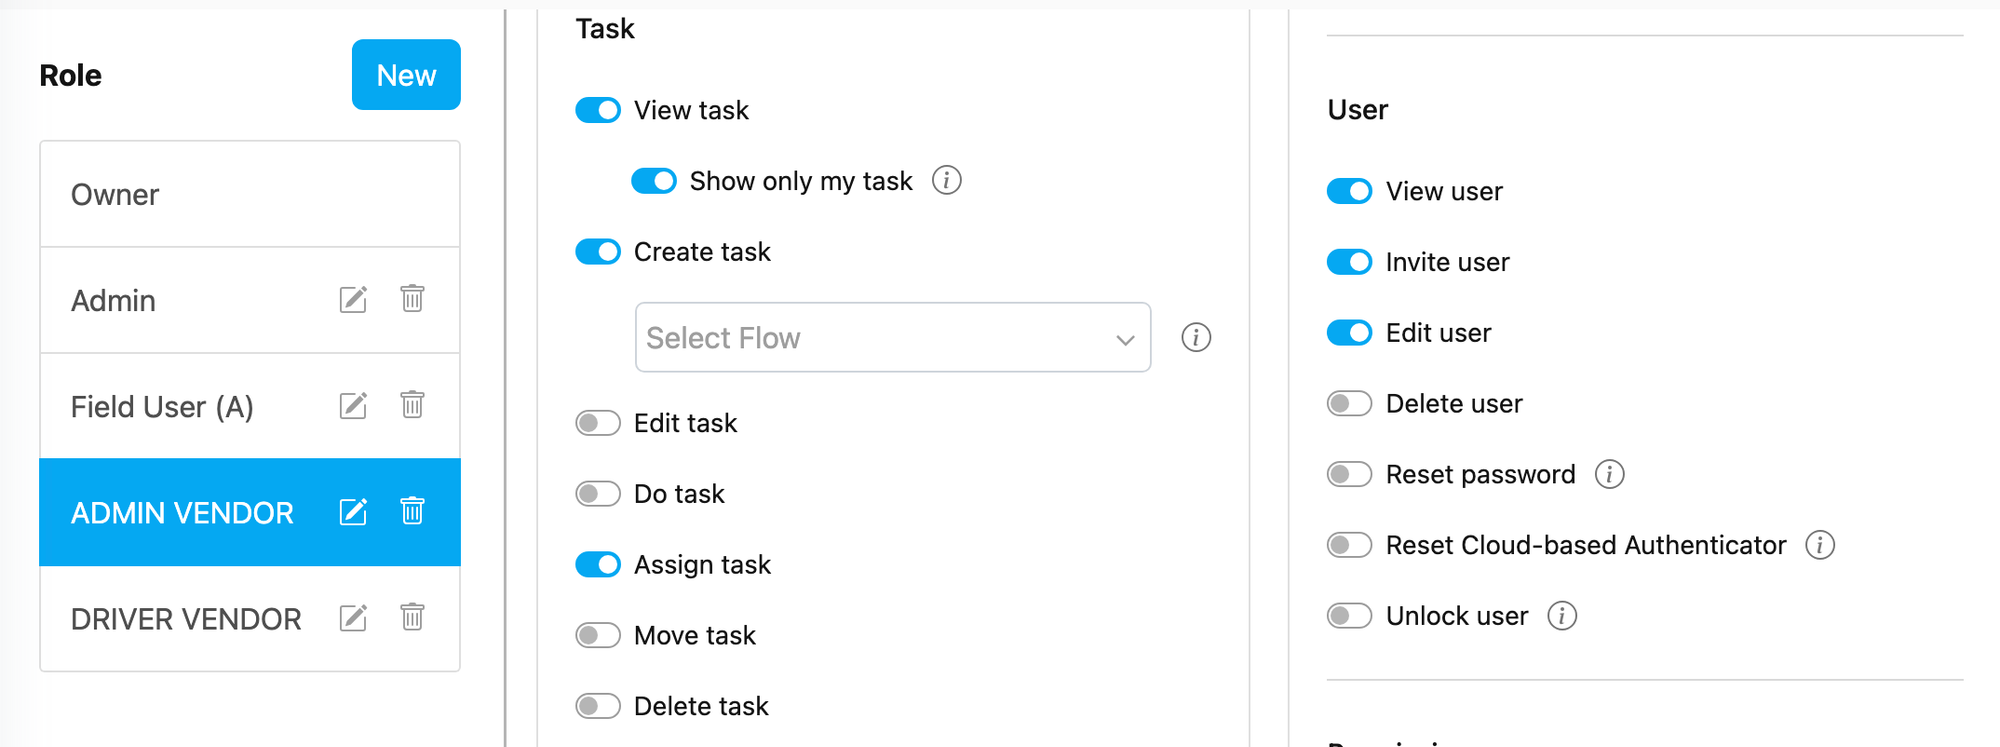Enable the Unlock user toggle
Screen dimensions: 2000x747
point(1349,615)
